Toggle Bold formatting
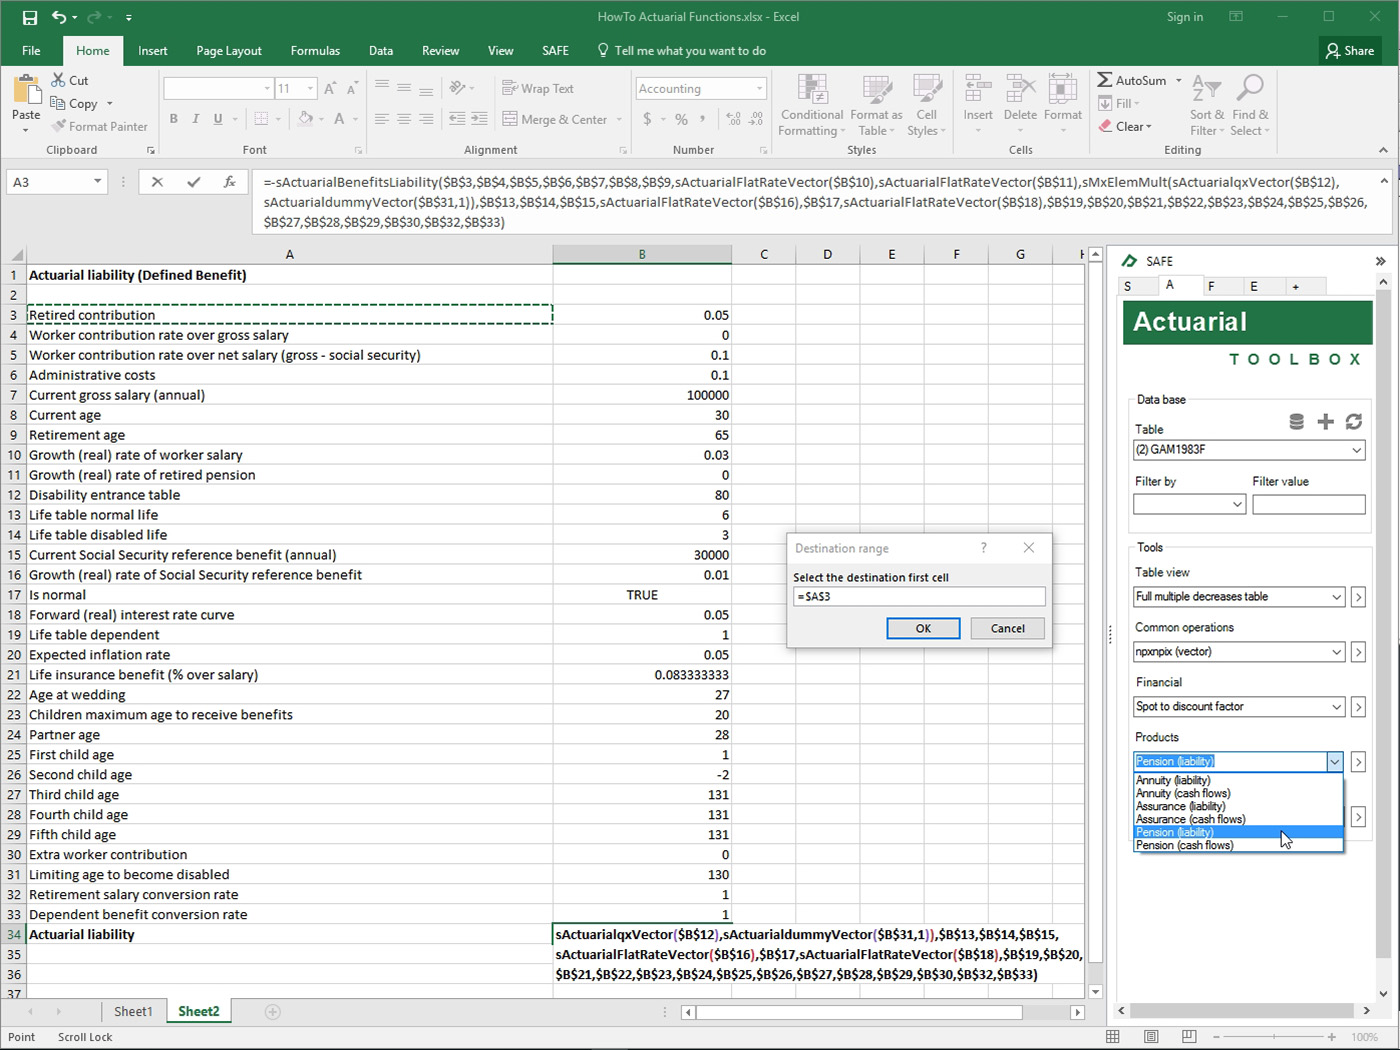Screen dimensions: 1400x1050 click(174, 119)
